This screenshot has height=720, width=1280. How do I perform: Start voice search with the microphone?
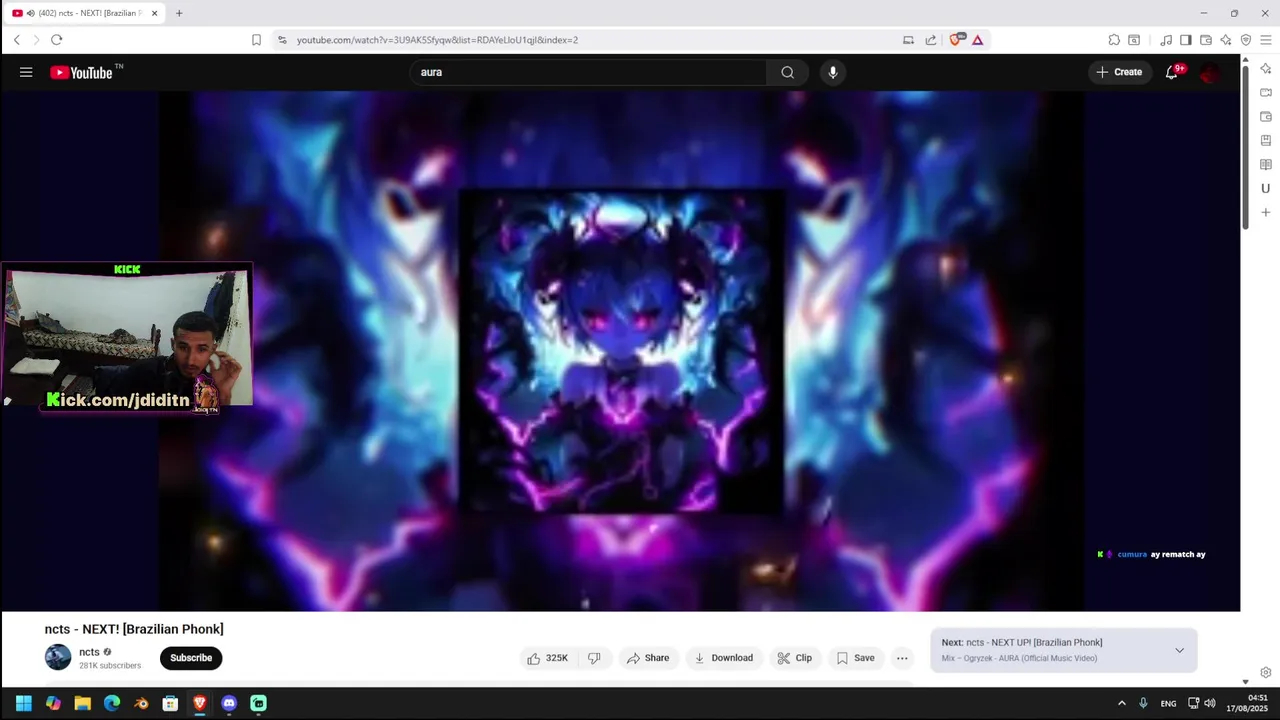(833, 72)
